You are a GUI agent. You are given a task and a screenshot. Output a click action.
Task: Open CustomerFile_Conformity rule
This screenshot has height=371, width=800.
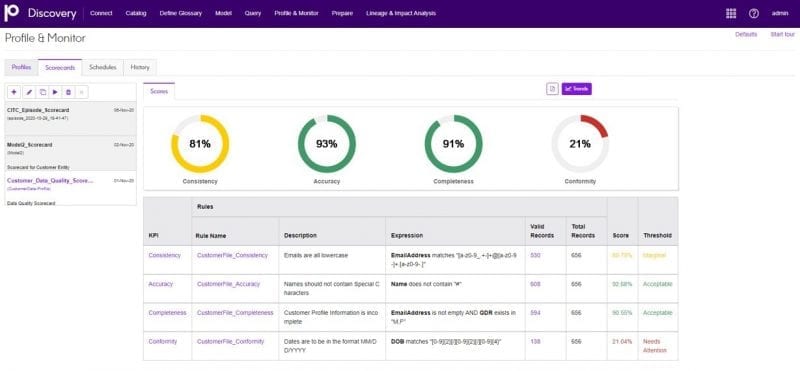click(231, 341)
